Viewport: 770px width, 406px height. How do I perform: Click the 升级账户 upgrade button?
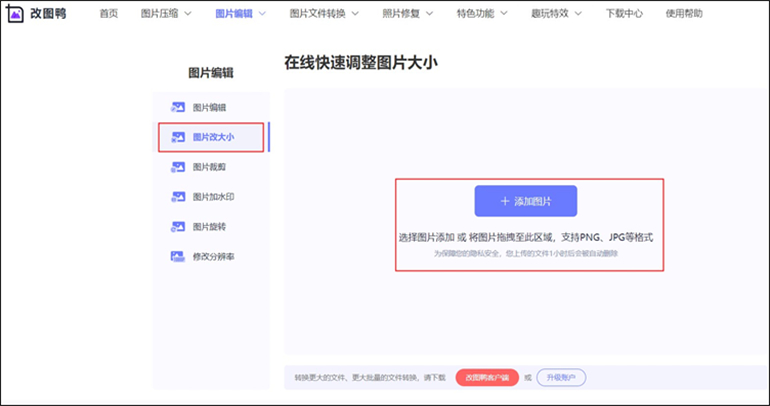(561, 377)
